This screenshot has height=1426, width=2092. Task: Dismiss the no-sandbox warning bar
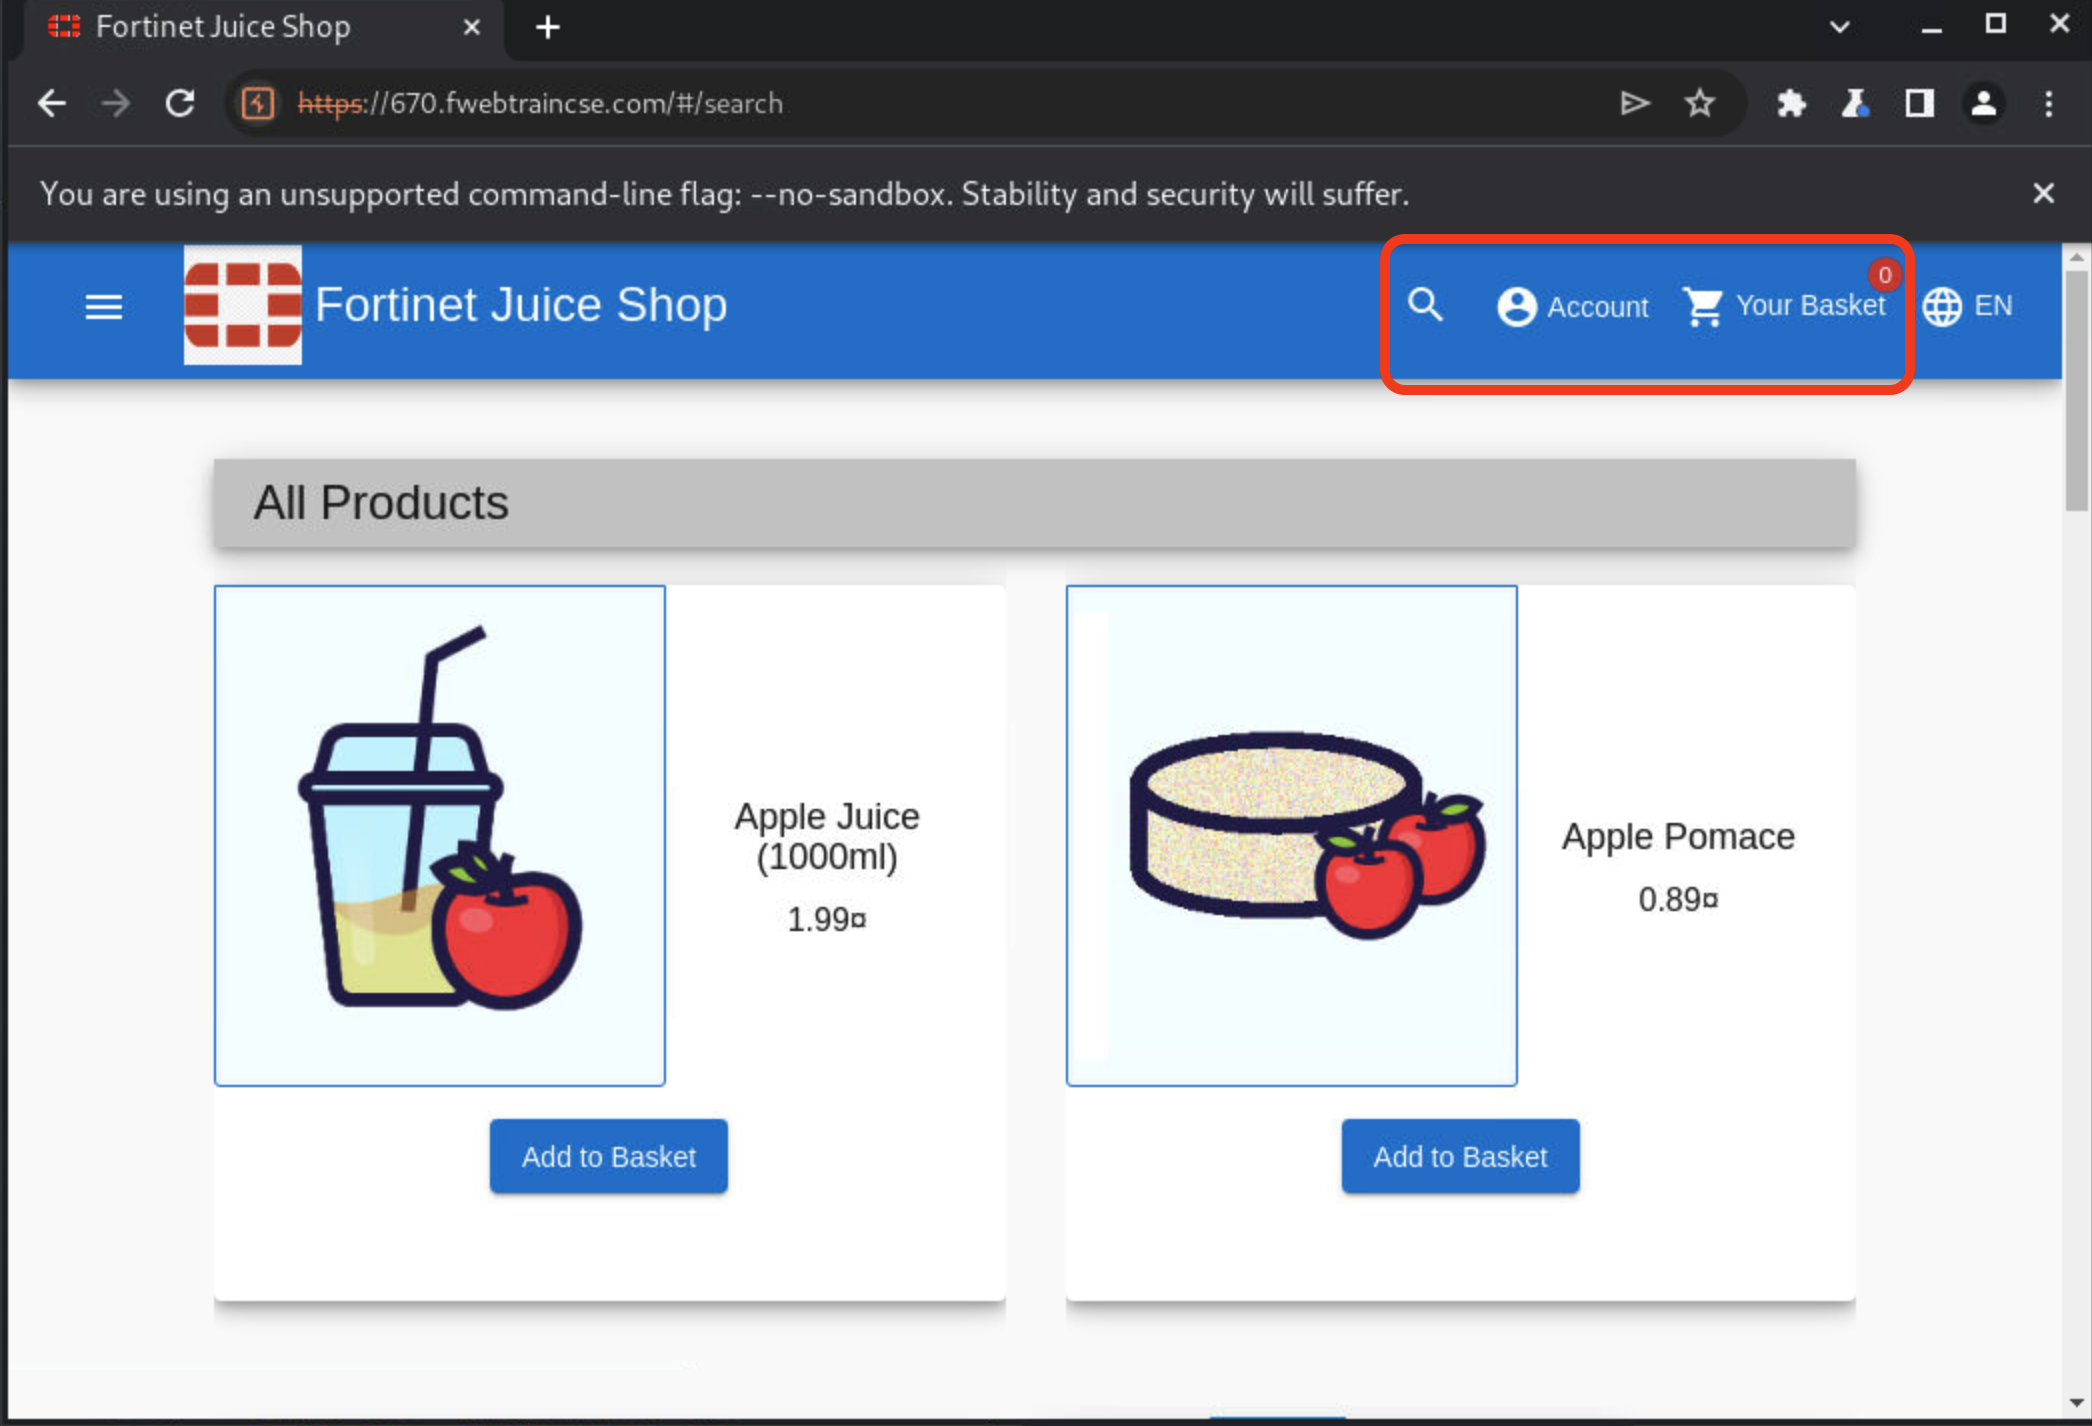pyautogui.click(x=2044, y=193)
